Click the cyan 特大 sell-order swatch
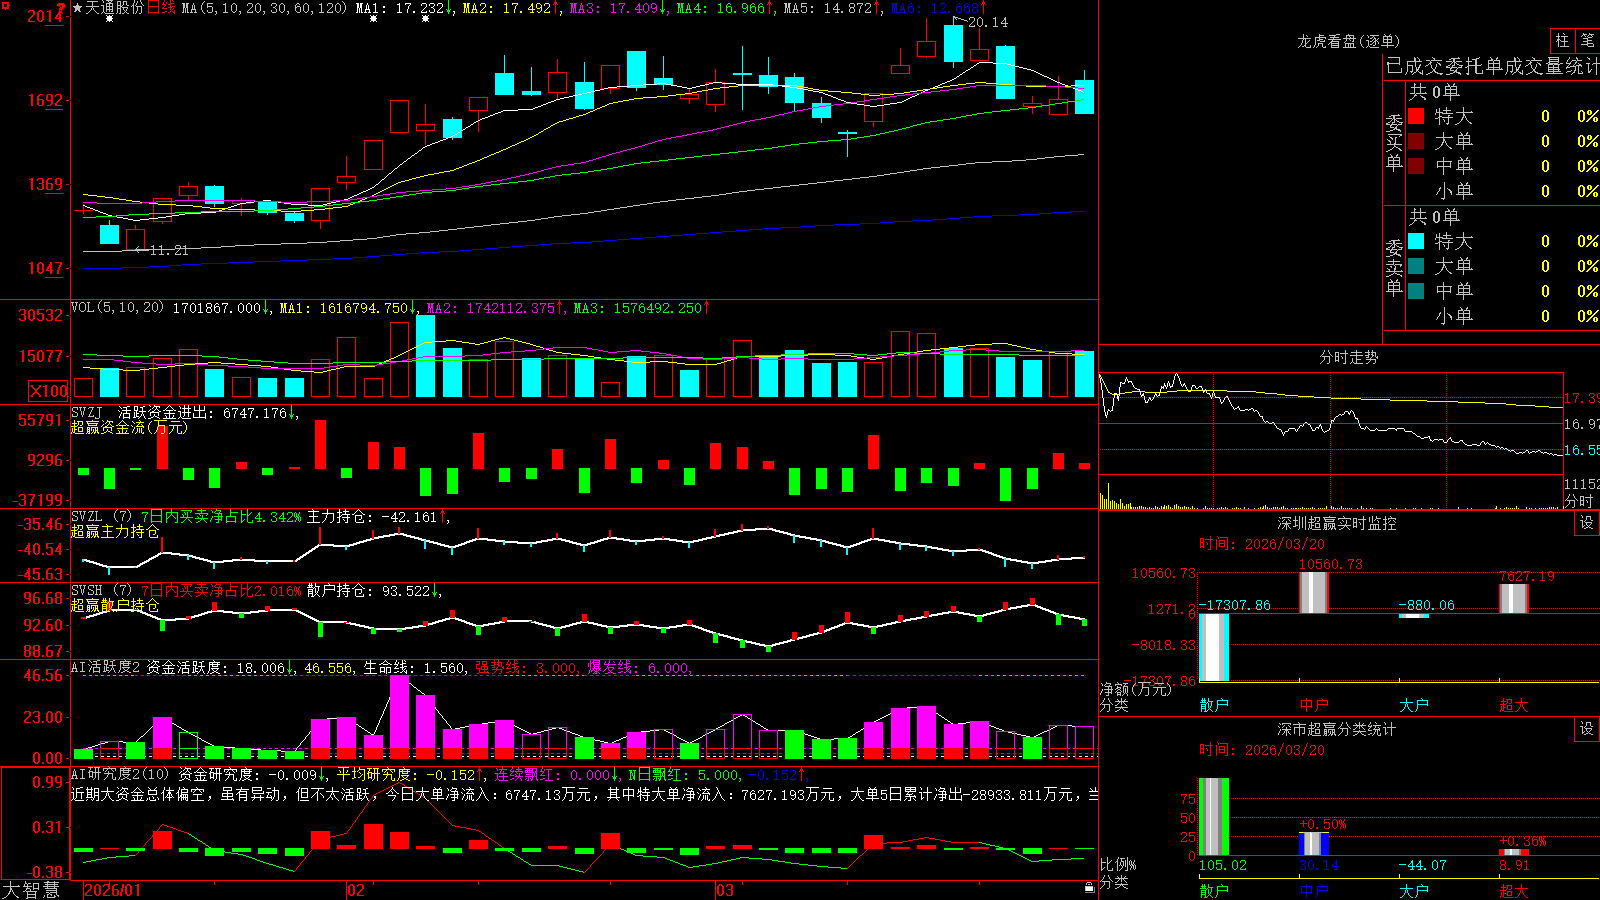The height and width of the screenshot is (900, 1600). point(1416,241)
